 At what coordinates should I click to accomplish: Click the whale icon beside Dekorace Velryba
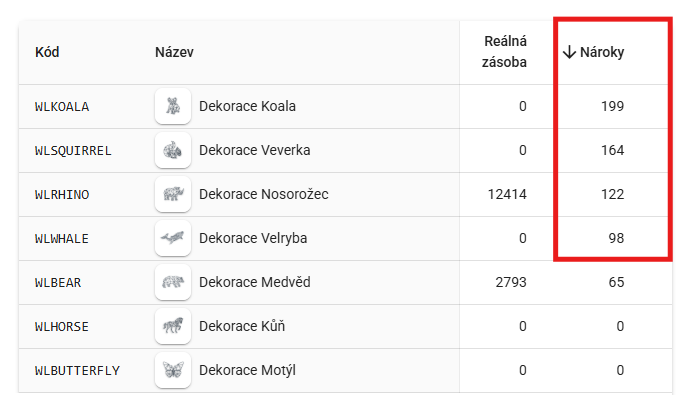pyautogui.click(x=173, y=239)
